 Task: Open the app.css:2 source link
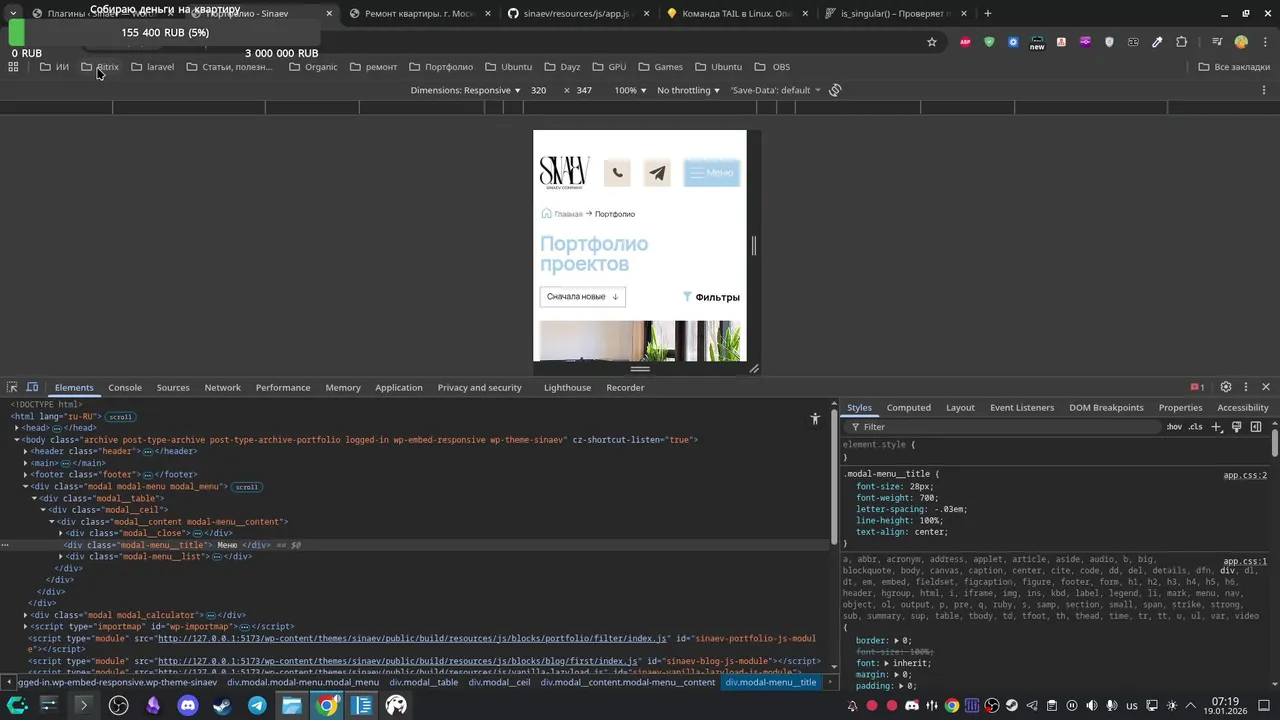pyautogui.click(x=1245, y=475)
